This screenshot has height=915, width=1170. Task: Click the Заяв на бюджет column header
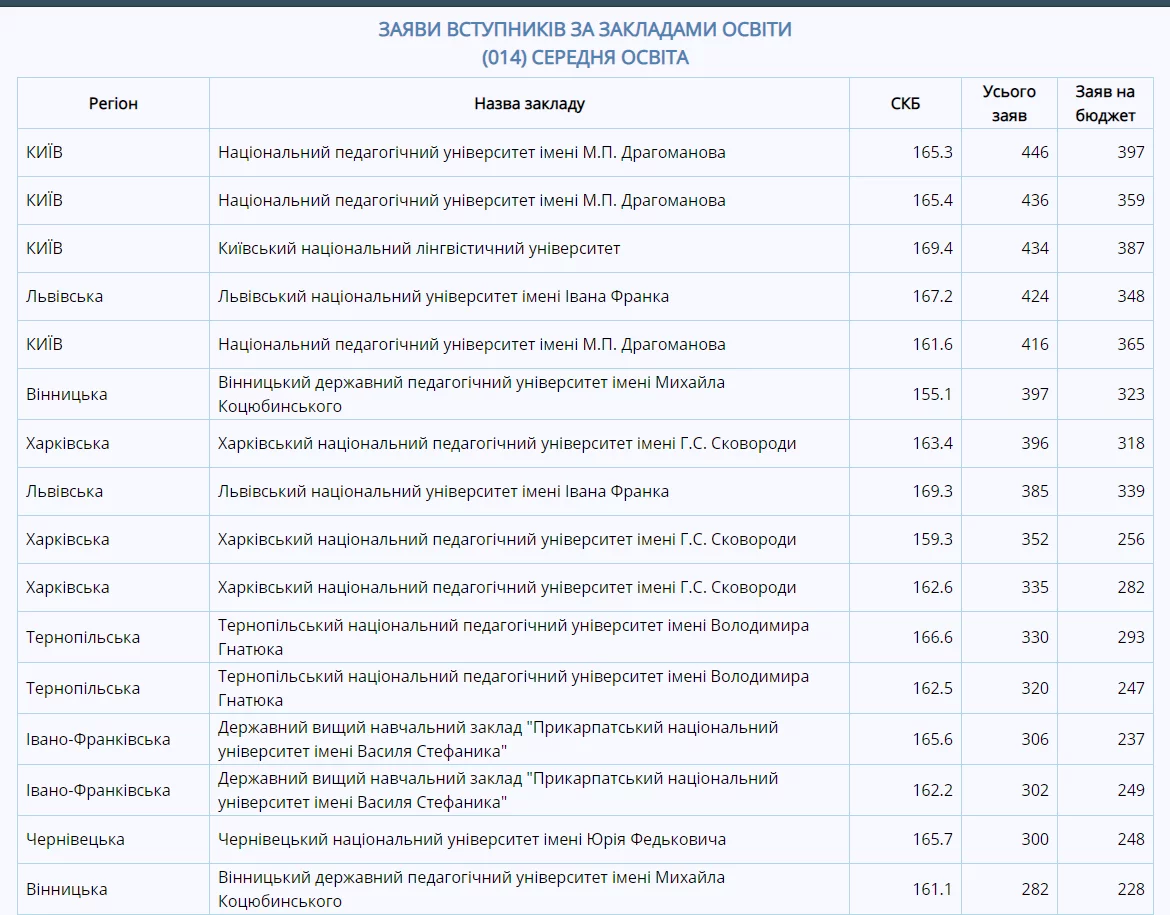coord(1105,103)
